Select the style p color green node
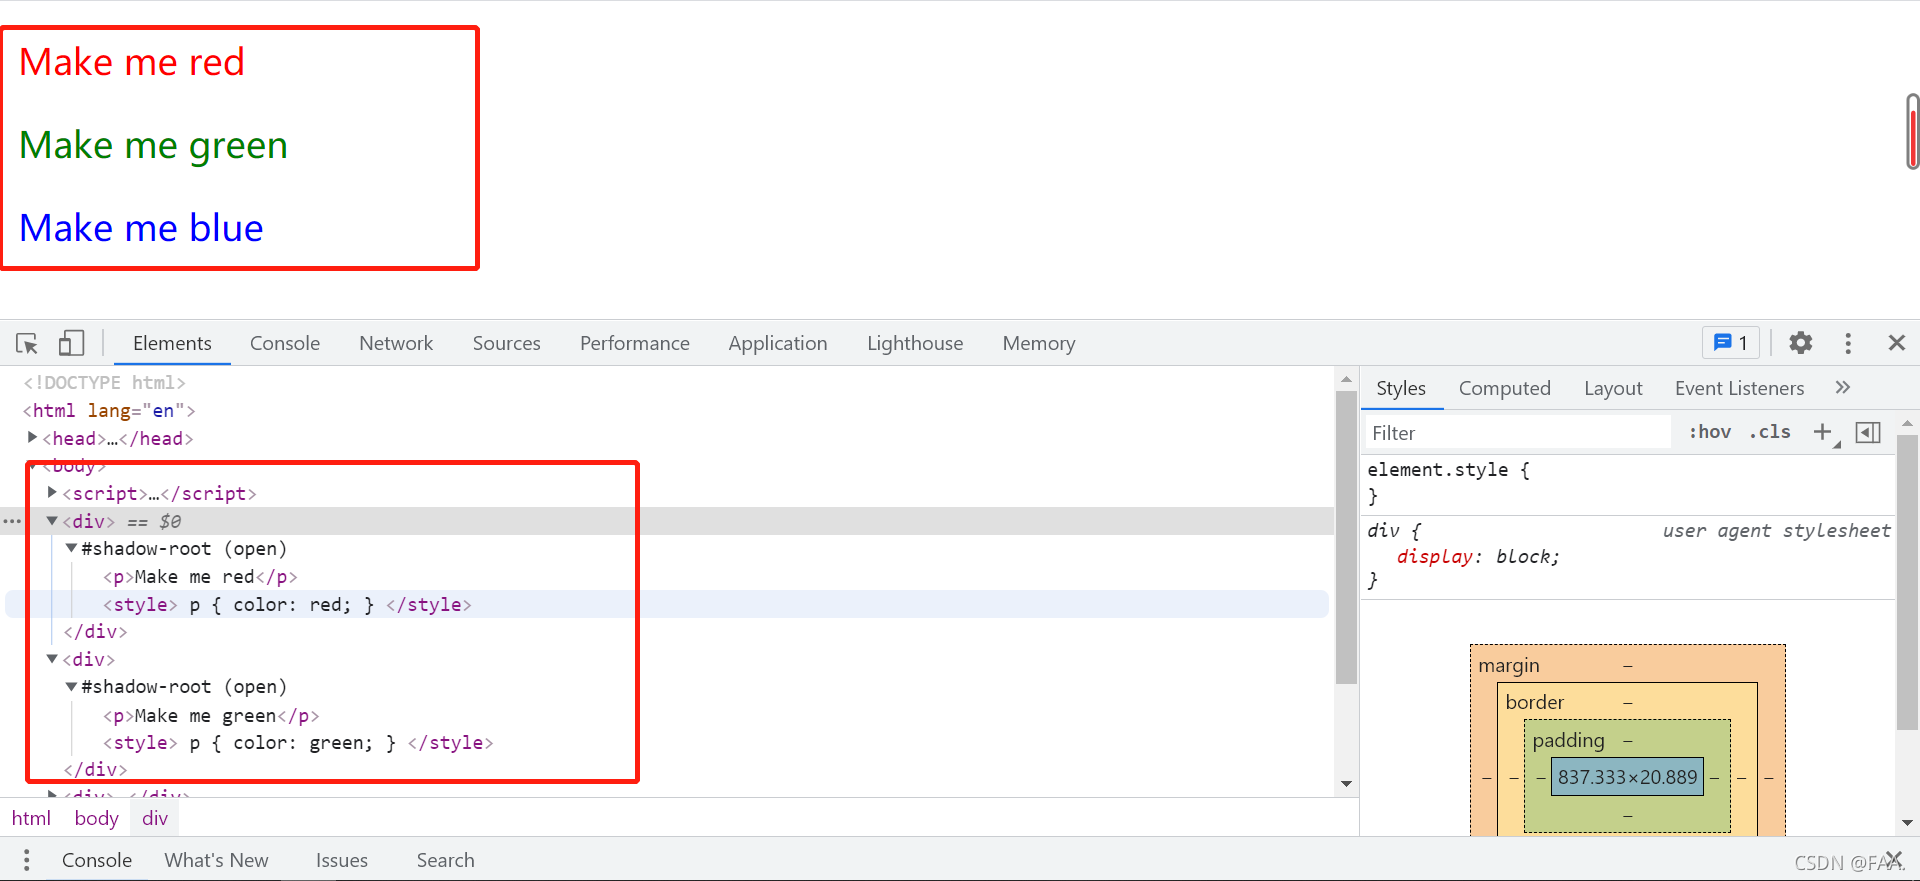Viewport: 1920px width, 881px height. click(298, 742)
